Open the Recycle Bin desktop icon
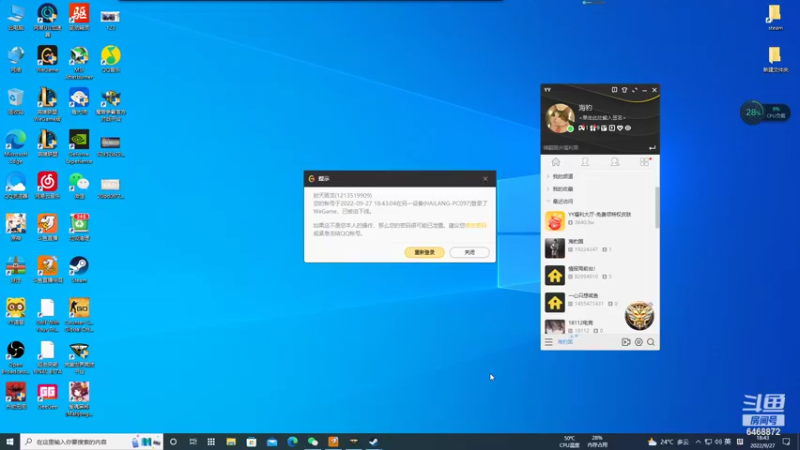This screenshot has width=800, height=450. click(x=16, y=101)
